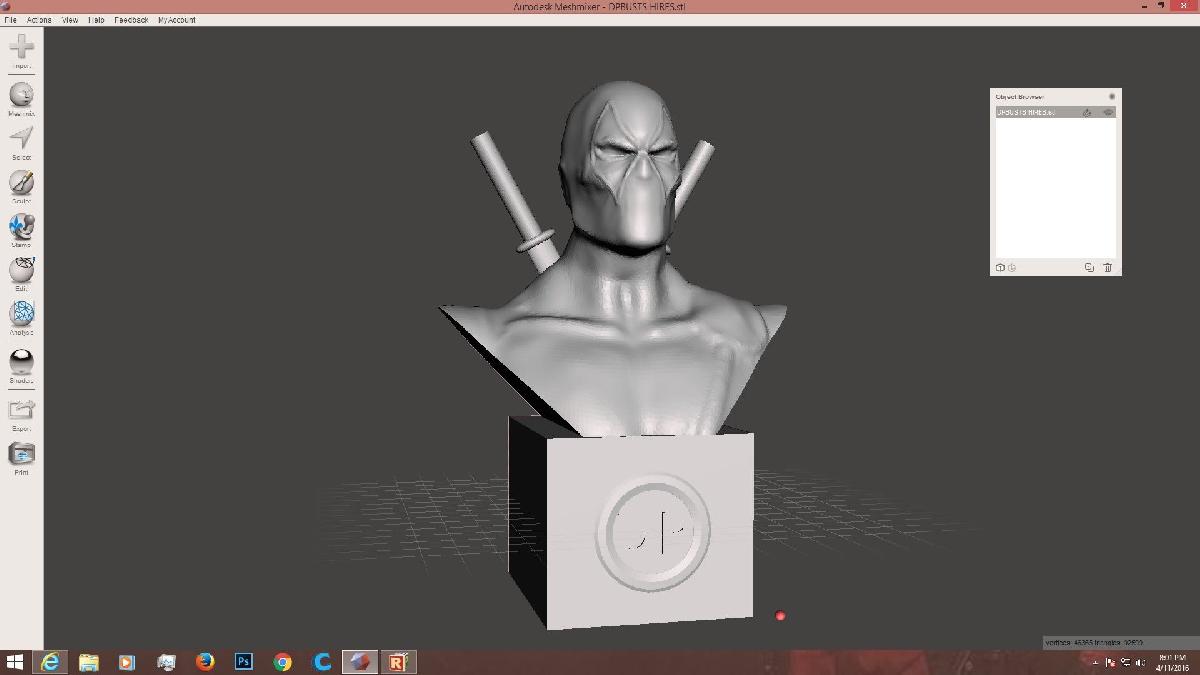1200x675 pixels.
Task: Open the Actions menu
Action: (x=37, y=19)
